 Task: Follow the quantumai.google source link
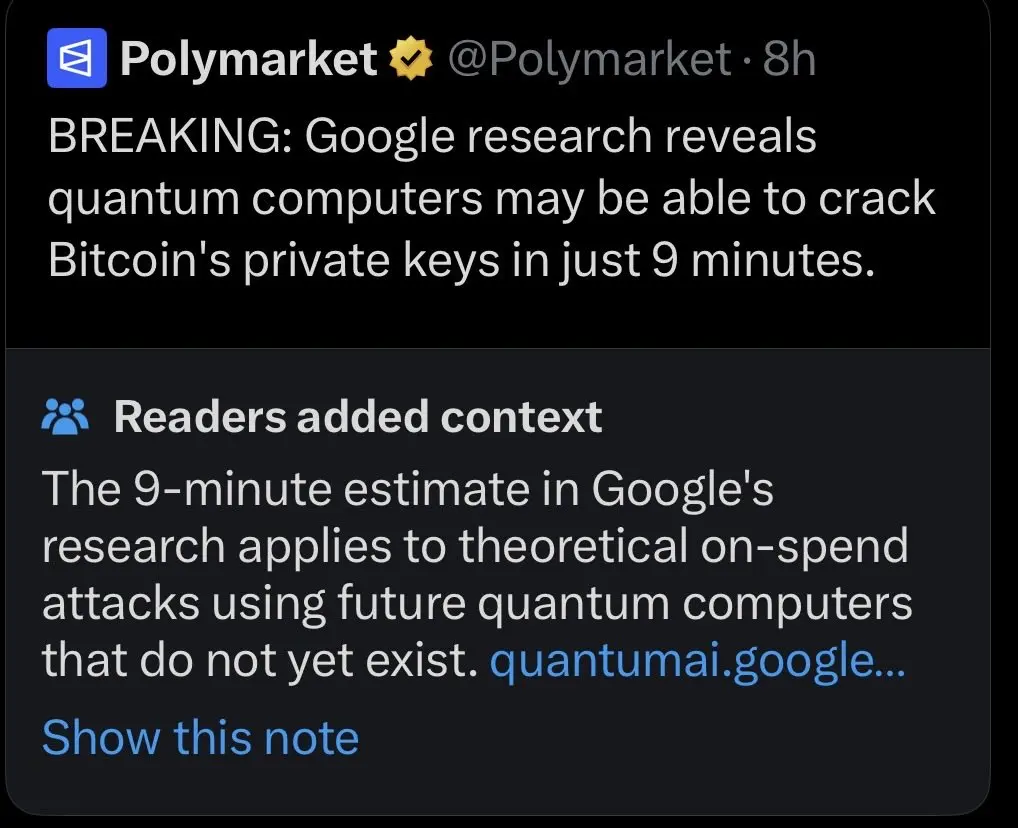click(x=697, y=661)
